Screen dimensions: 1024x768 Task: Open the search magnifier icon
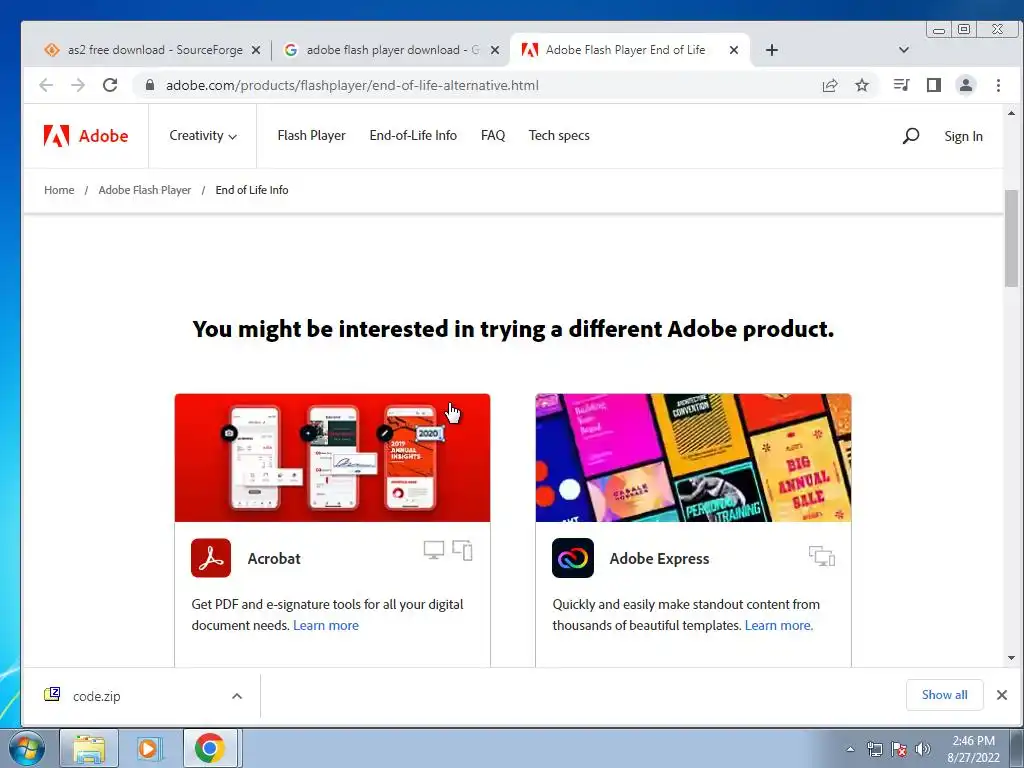tap(910, 136)
